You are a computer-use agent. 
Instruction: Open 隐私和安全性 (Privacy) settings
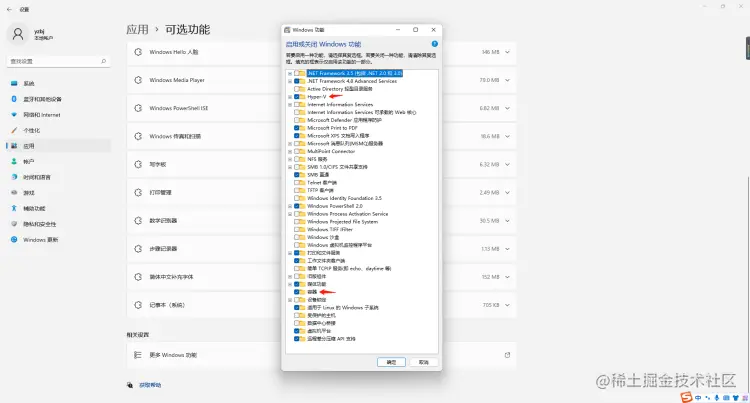(x=58, y=224)
